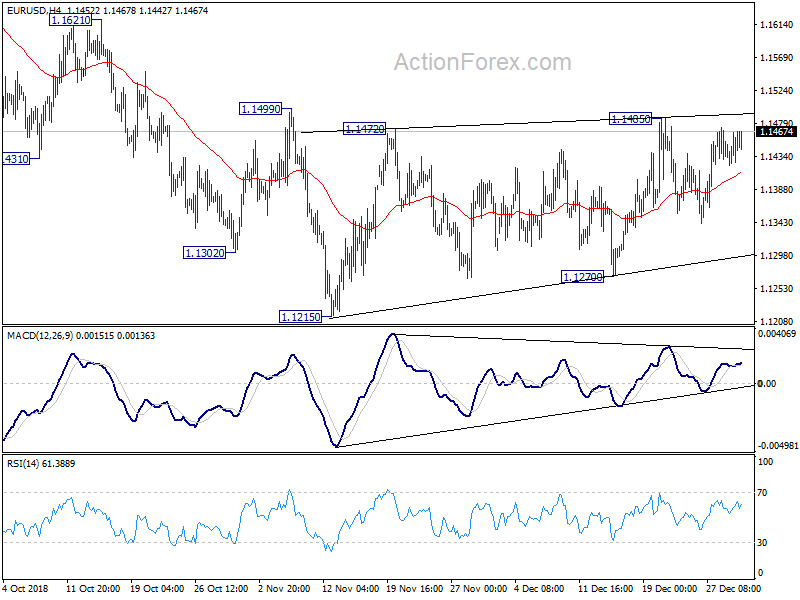
Task: Click the 27 Nov 00:00 date label
Action: 479,588
